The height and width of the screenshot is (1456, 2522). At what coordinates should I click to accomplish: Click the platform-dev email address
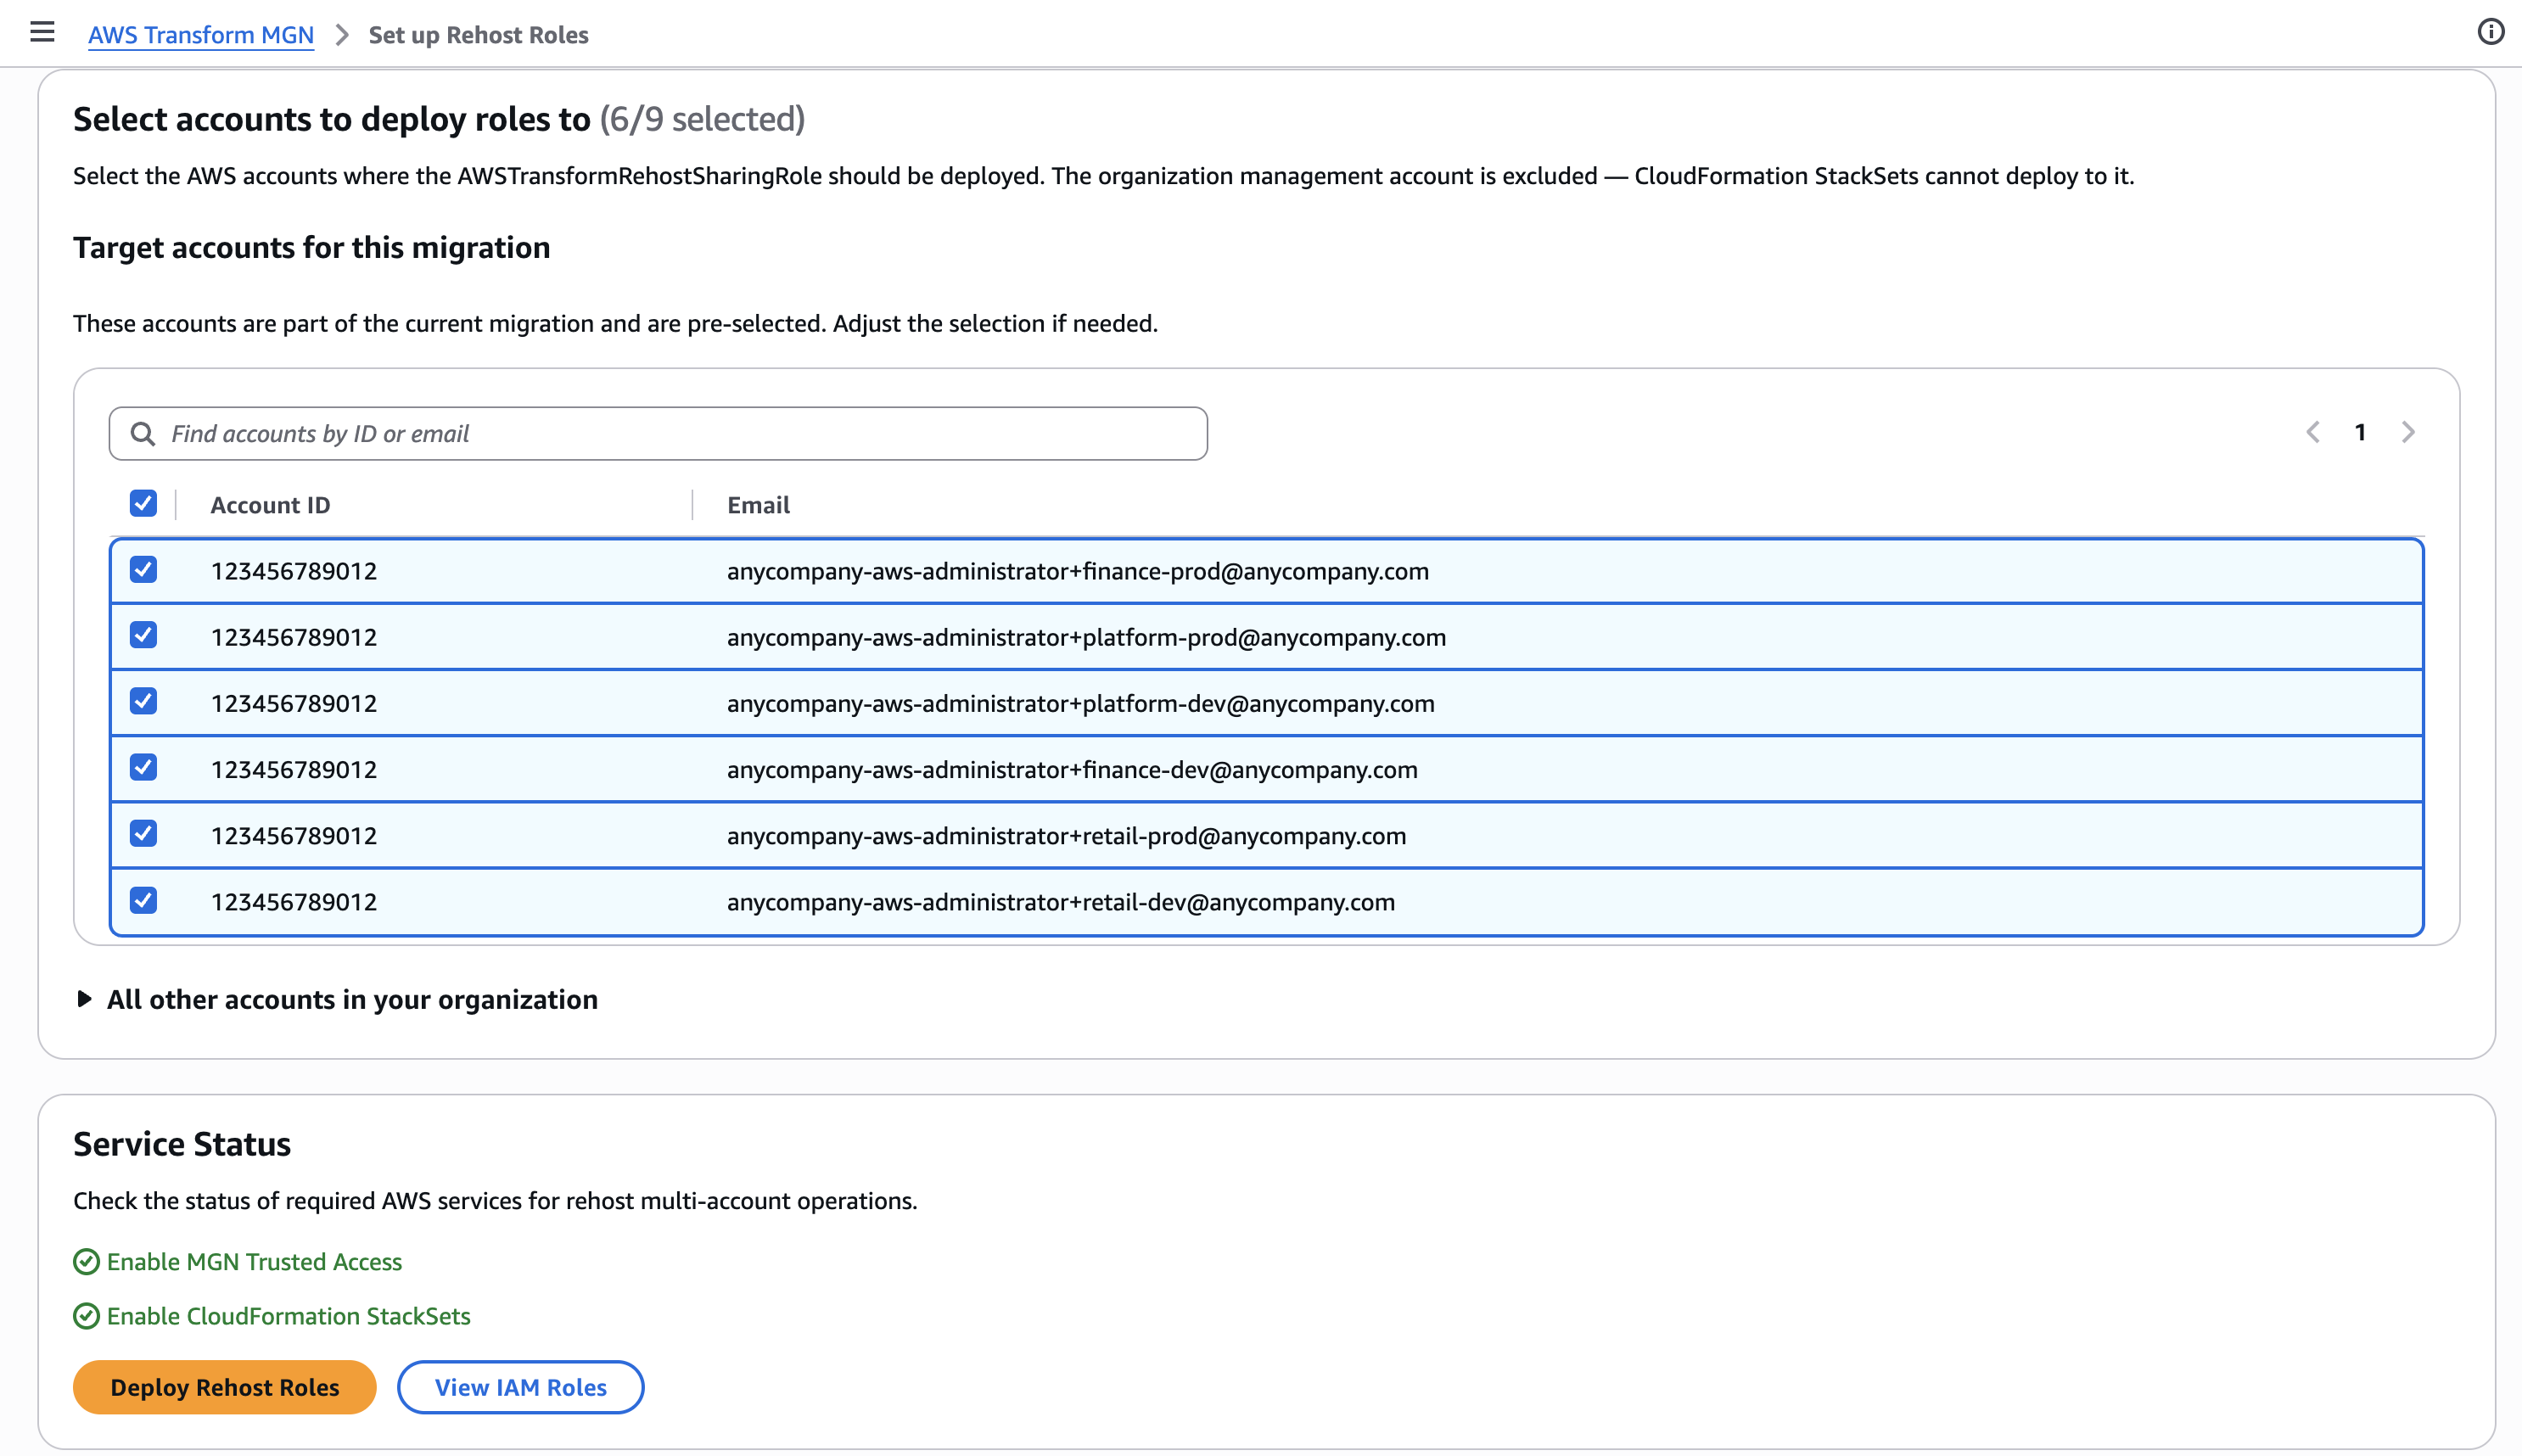pos(1081,703)
